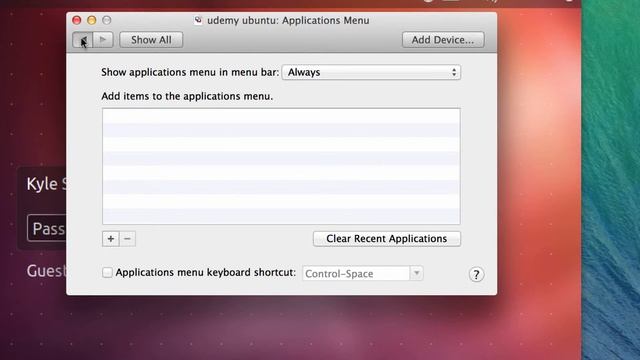
Task: Click the window title proxy icon
Action: [x=198, y=20]
